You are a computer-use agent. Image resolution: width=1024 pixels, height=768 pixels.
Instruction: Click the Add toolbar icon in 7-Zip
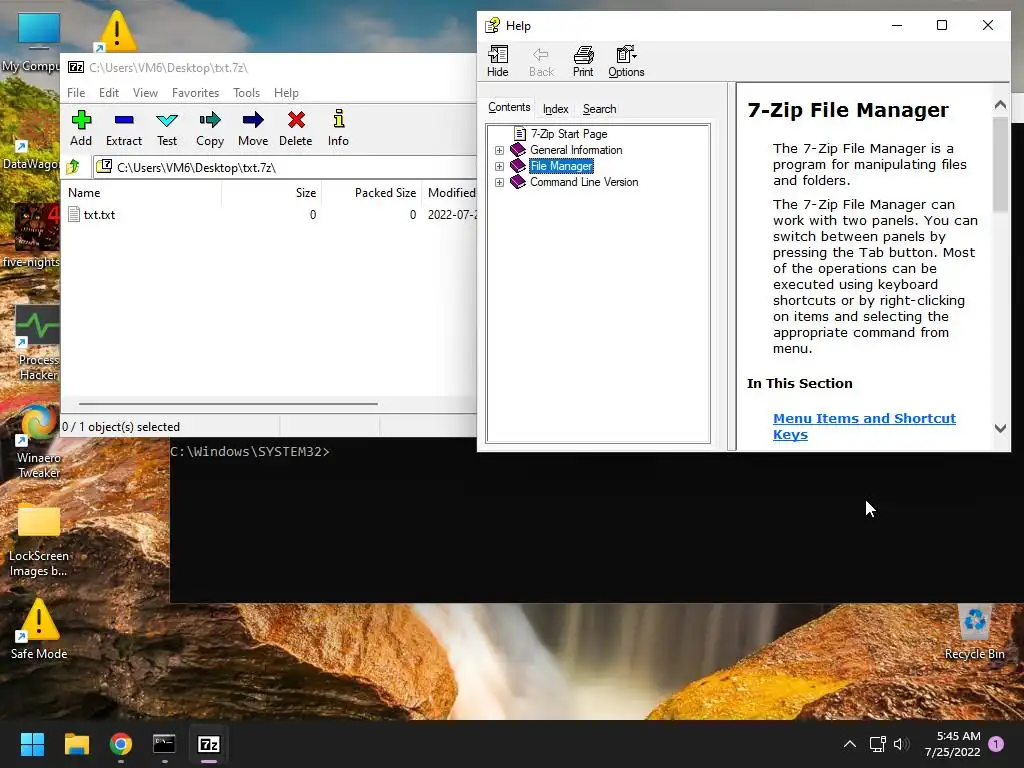coord(81,128)
